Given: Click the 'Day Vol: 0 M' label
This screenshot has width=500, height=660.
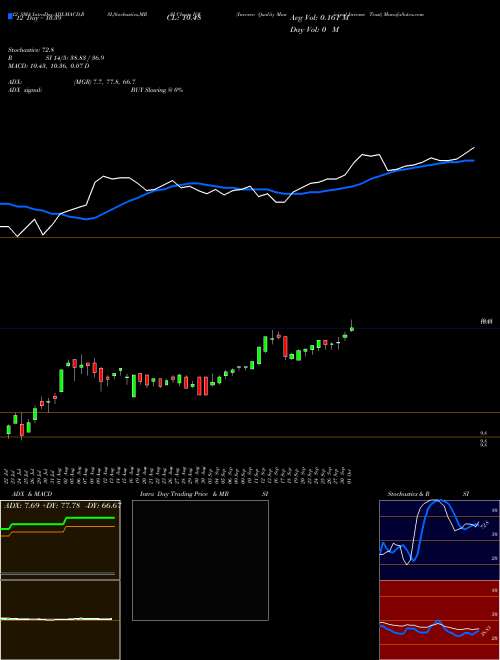Looking at the screenshot, I should (x=314, y=29).
